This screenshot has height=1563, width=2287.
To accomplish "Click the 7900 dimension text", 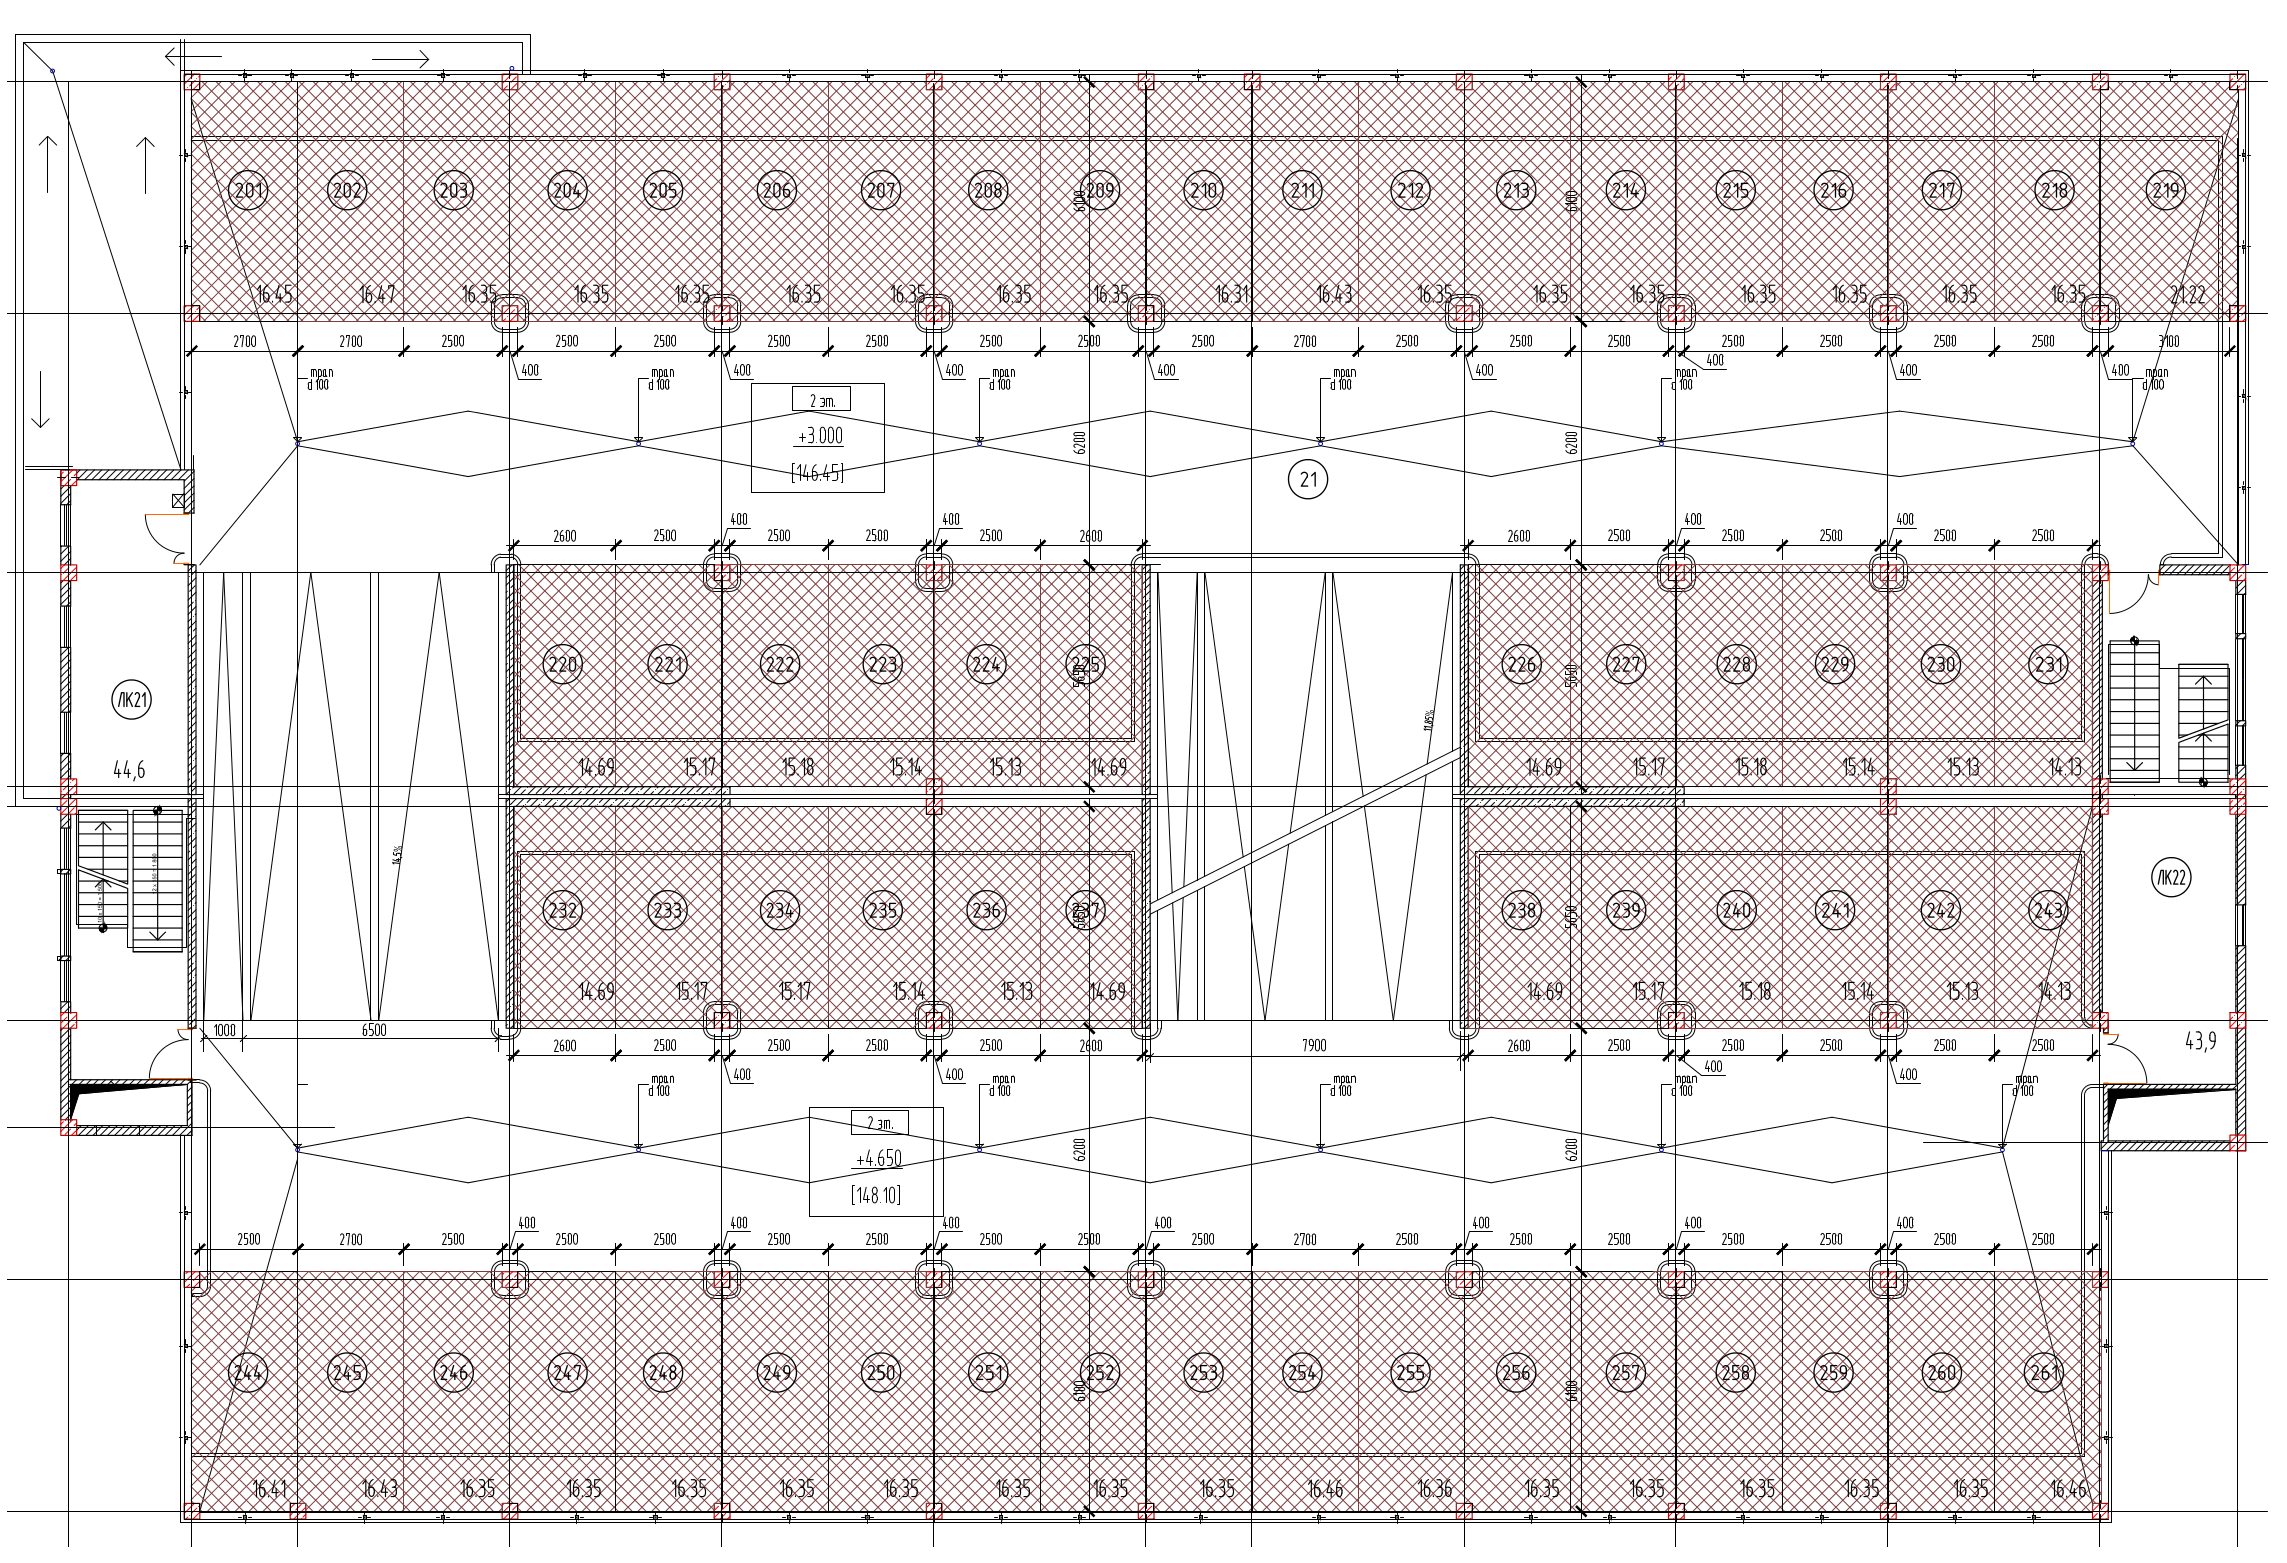I will 1313,1045.
